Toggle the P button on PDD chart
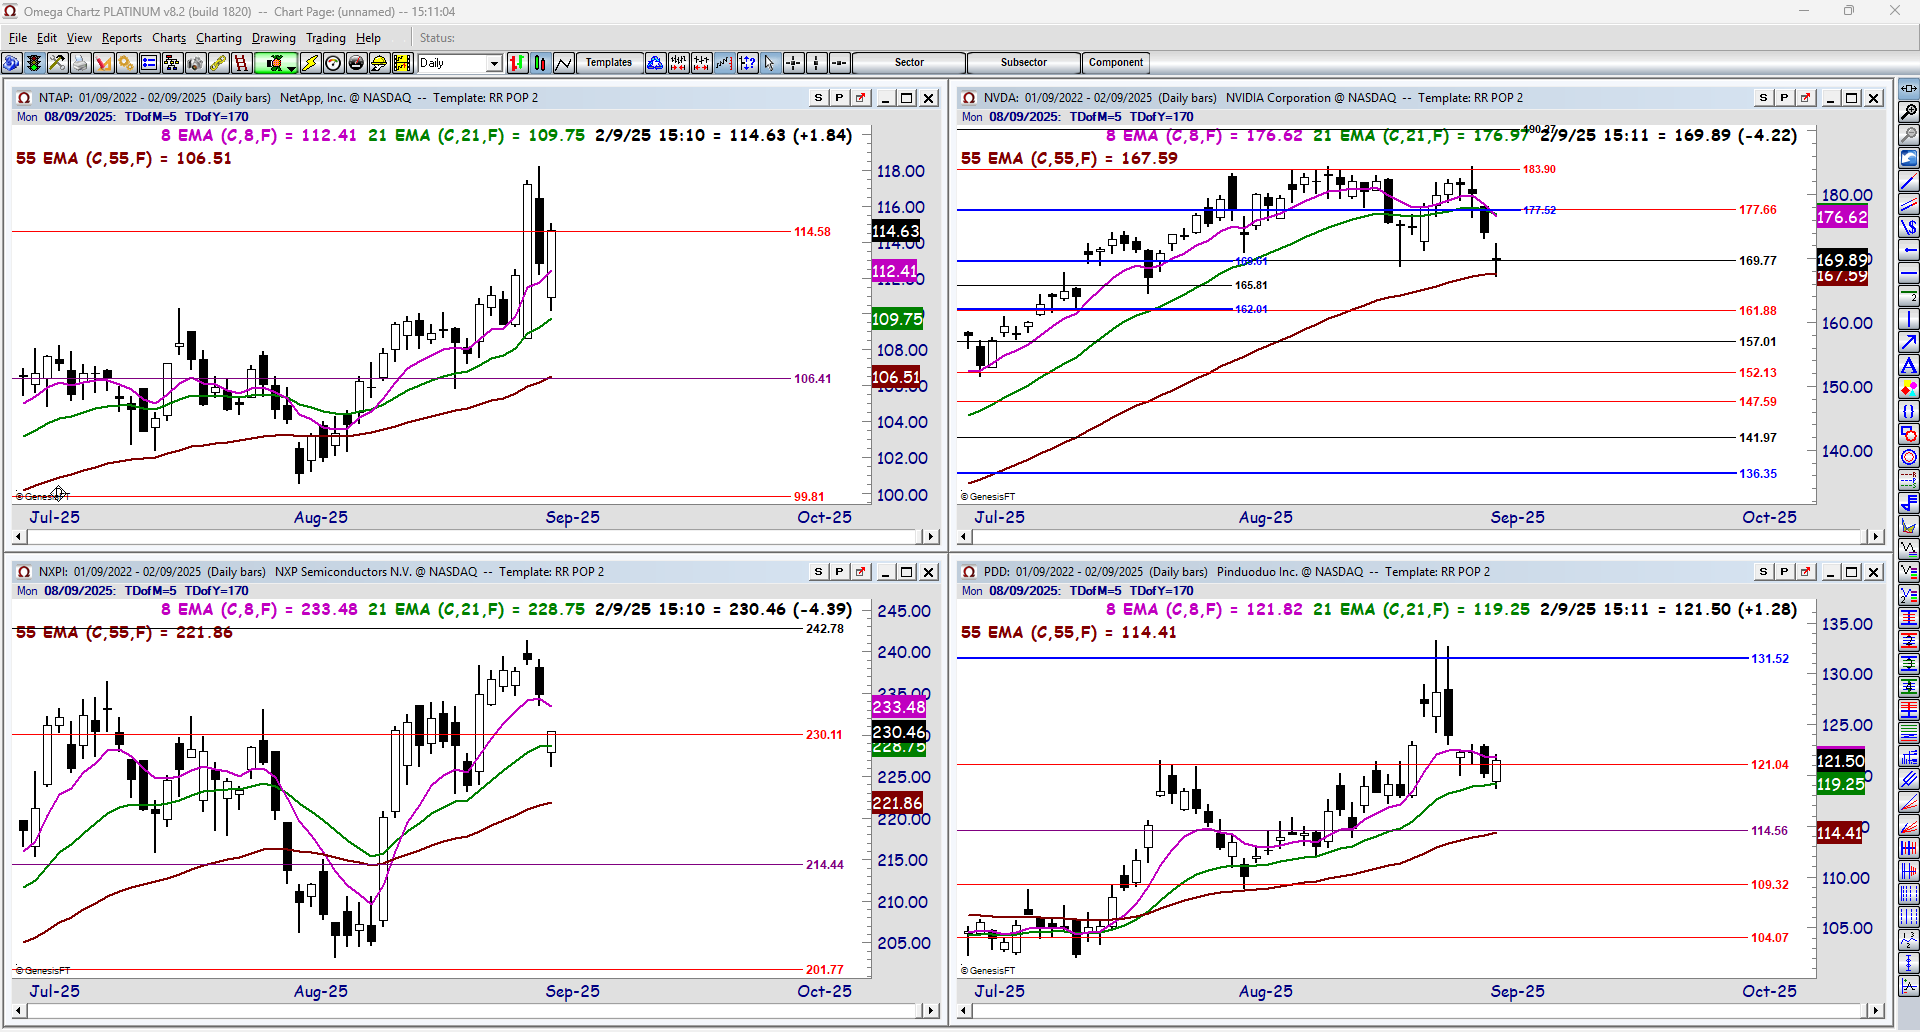This screenshot has width=1920, height=1032. coord(1784,572)
